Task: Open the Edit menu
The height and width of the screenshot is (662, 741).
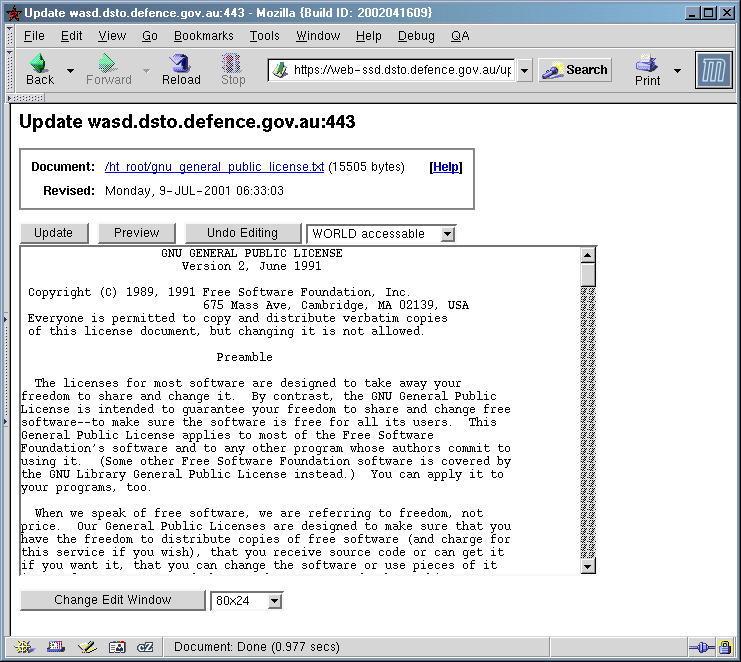Action: pyautogui.click(x=71, y=36)
